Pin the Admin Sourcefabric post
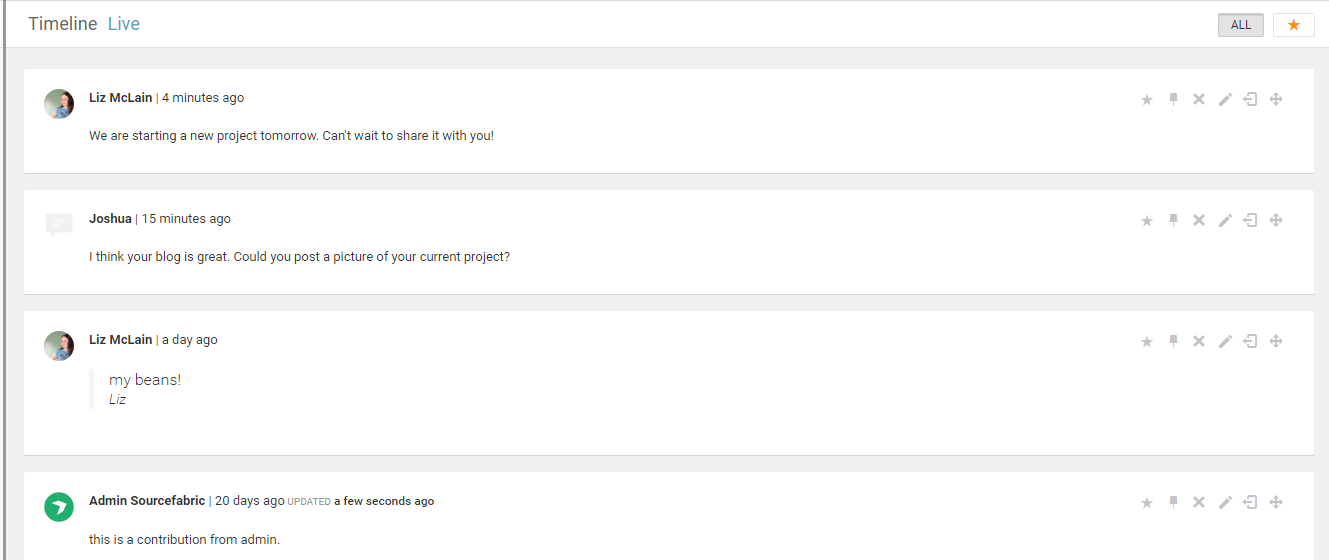The height and width of the screenshot is (560, 1329). (1173, 502)
